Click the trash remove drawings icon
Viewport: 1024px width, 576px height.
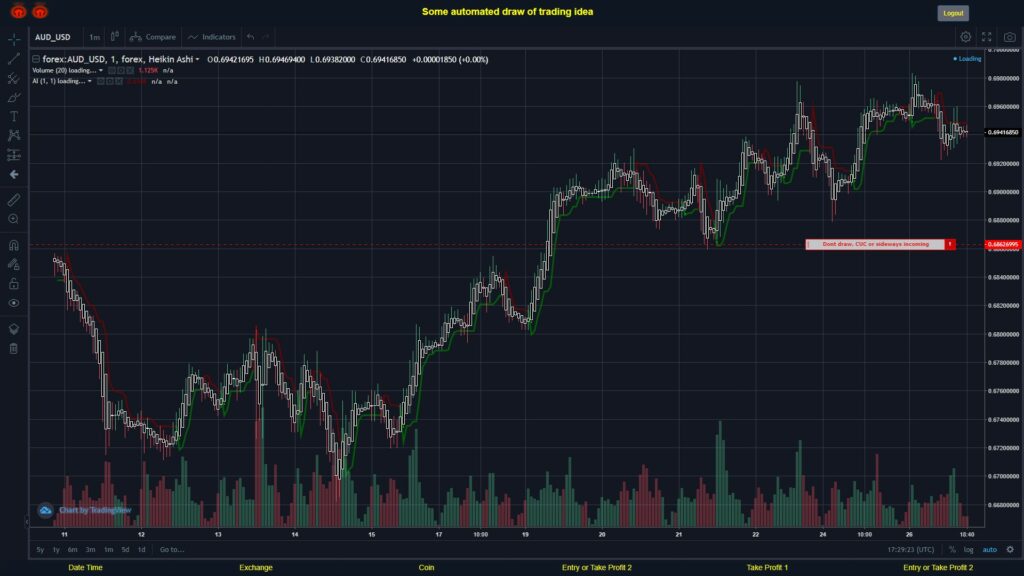14,348
